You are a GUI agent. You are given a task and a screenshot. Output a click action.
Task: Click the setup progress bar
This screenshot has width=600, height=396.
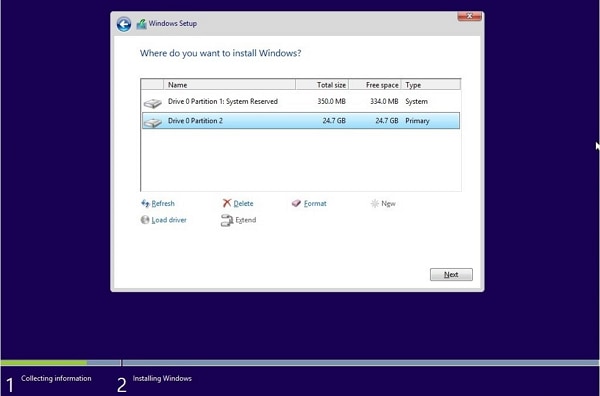[x=300, y=362]
